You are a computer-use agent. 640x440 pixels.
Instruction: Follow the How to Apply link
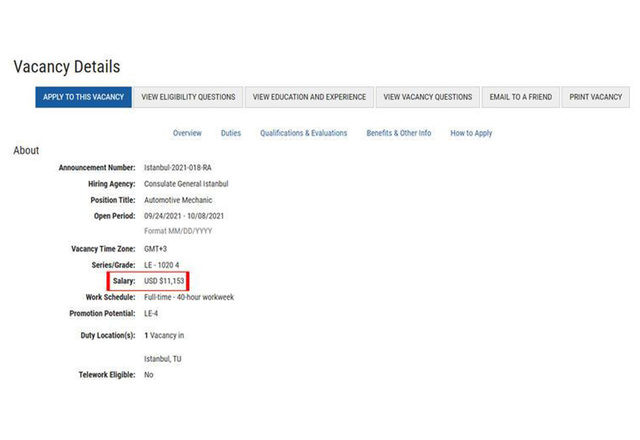pyautogui.click(x=471, y=133)
